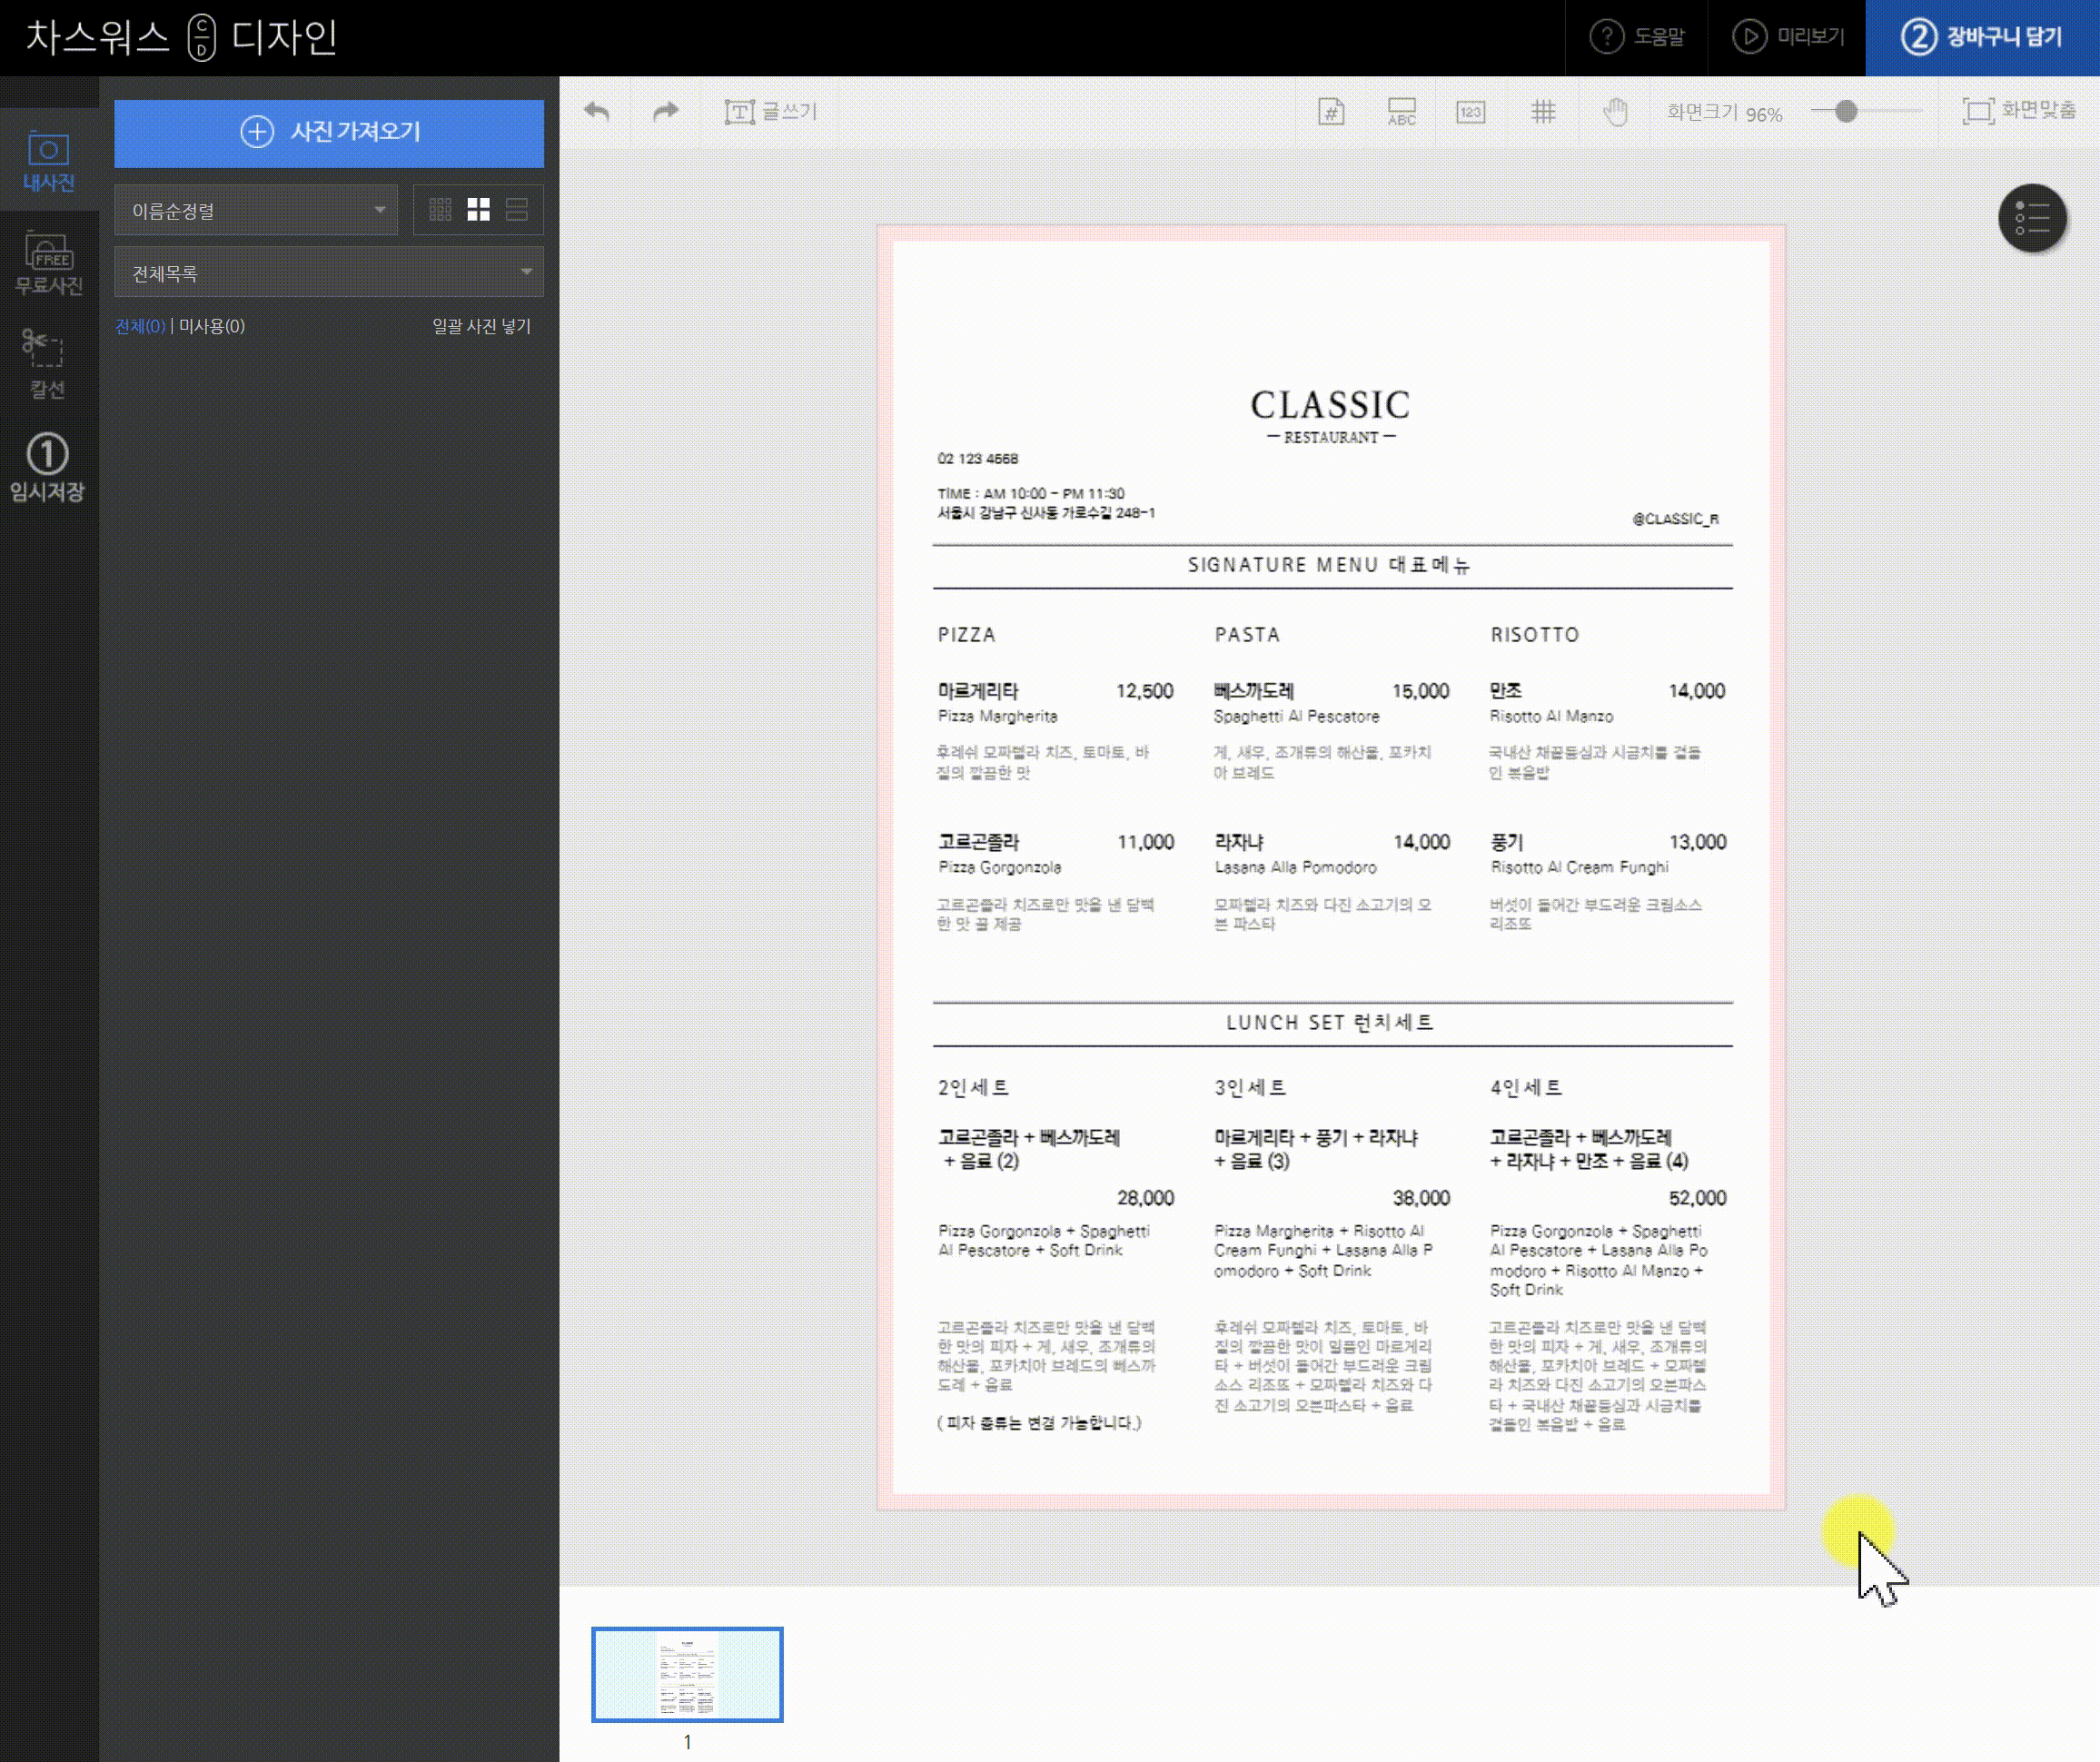Open the 전체목록 folder dropdown
2100x1762 pixels.
point(329,272)
